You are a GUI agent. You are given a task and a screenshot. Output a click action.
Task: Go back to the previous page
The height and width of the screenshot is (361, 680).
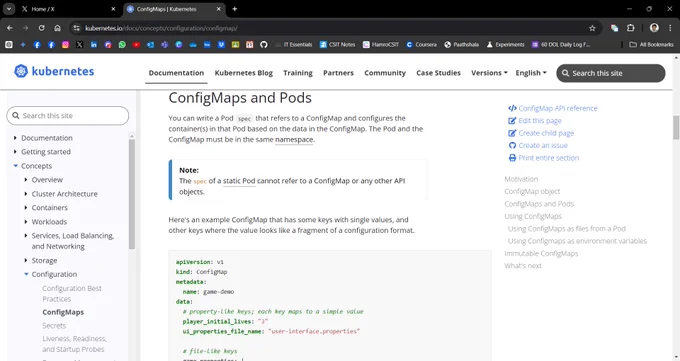click(10, 28)
